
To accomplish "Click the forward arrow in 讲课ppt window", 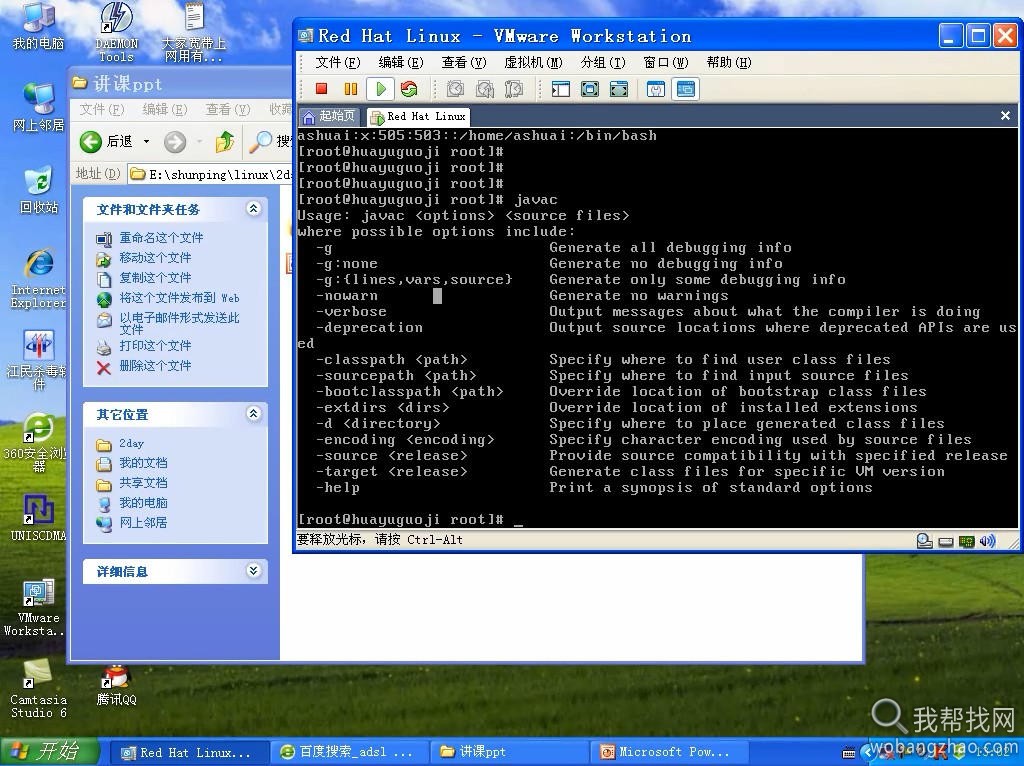I will click(175, 142).
